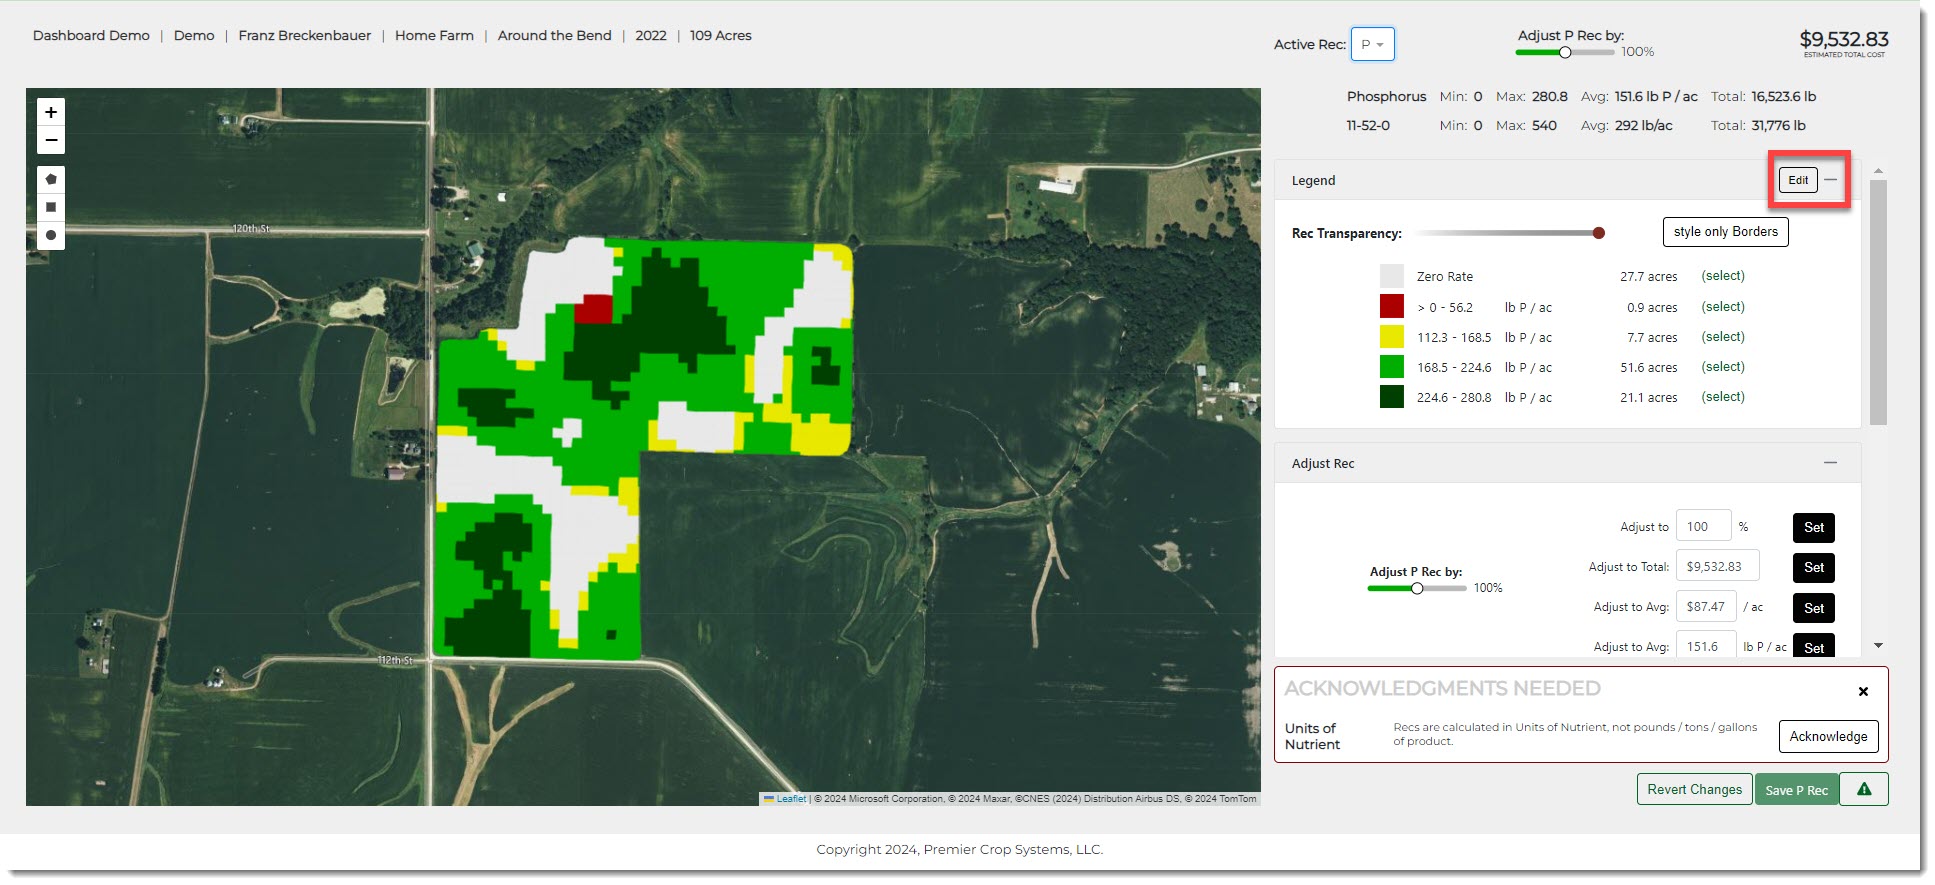Close the Acknowledgments Needed panel
This screenshot has width=1935, height=885.
(x=1863, y=691)
